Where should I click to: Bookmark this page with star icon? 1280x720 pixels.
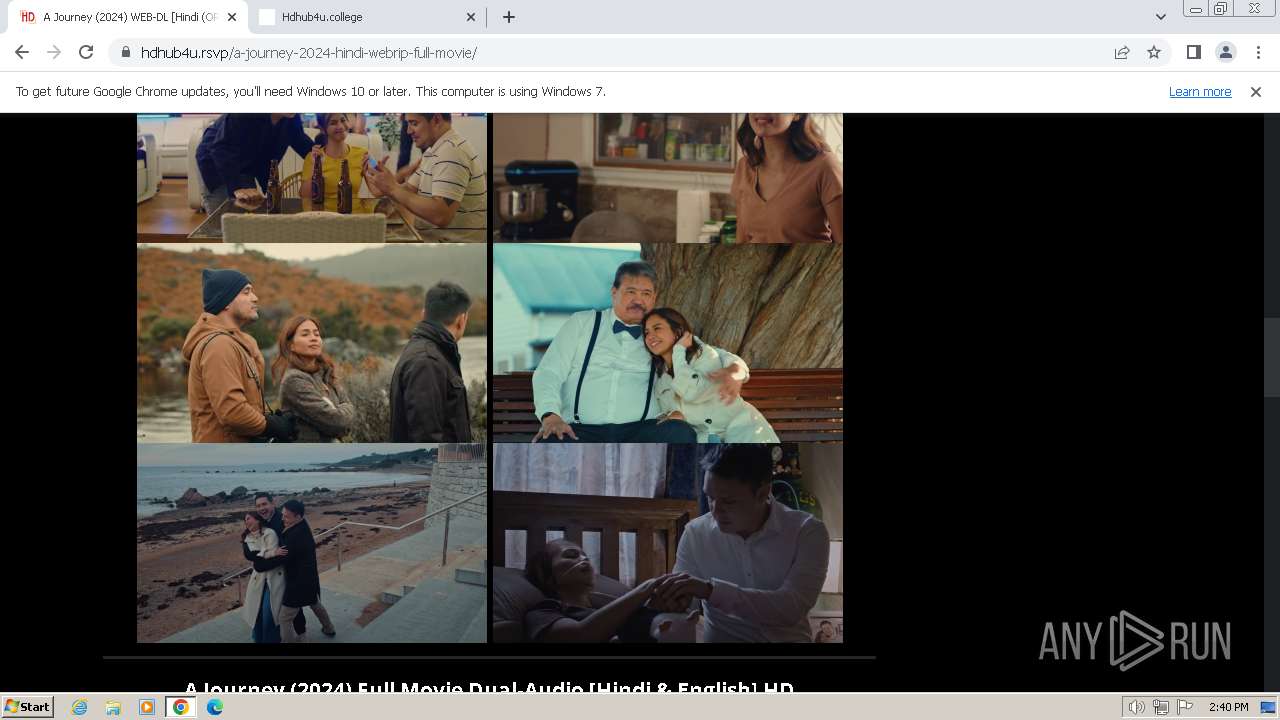[1154, 52]
